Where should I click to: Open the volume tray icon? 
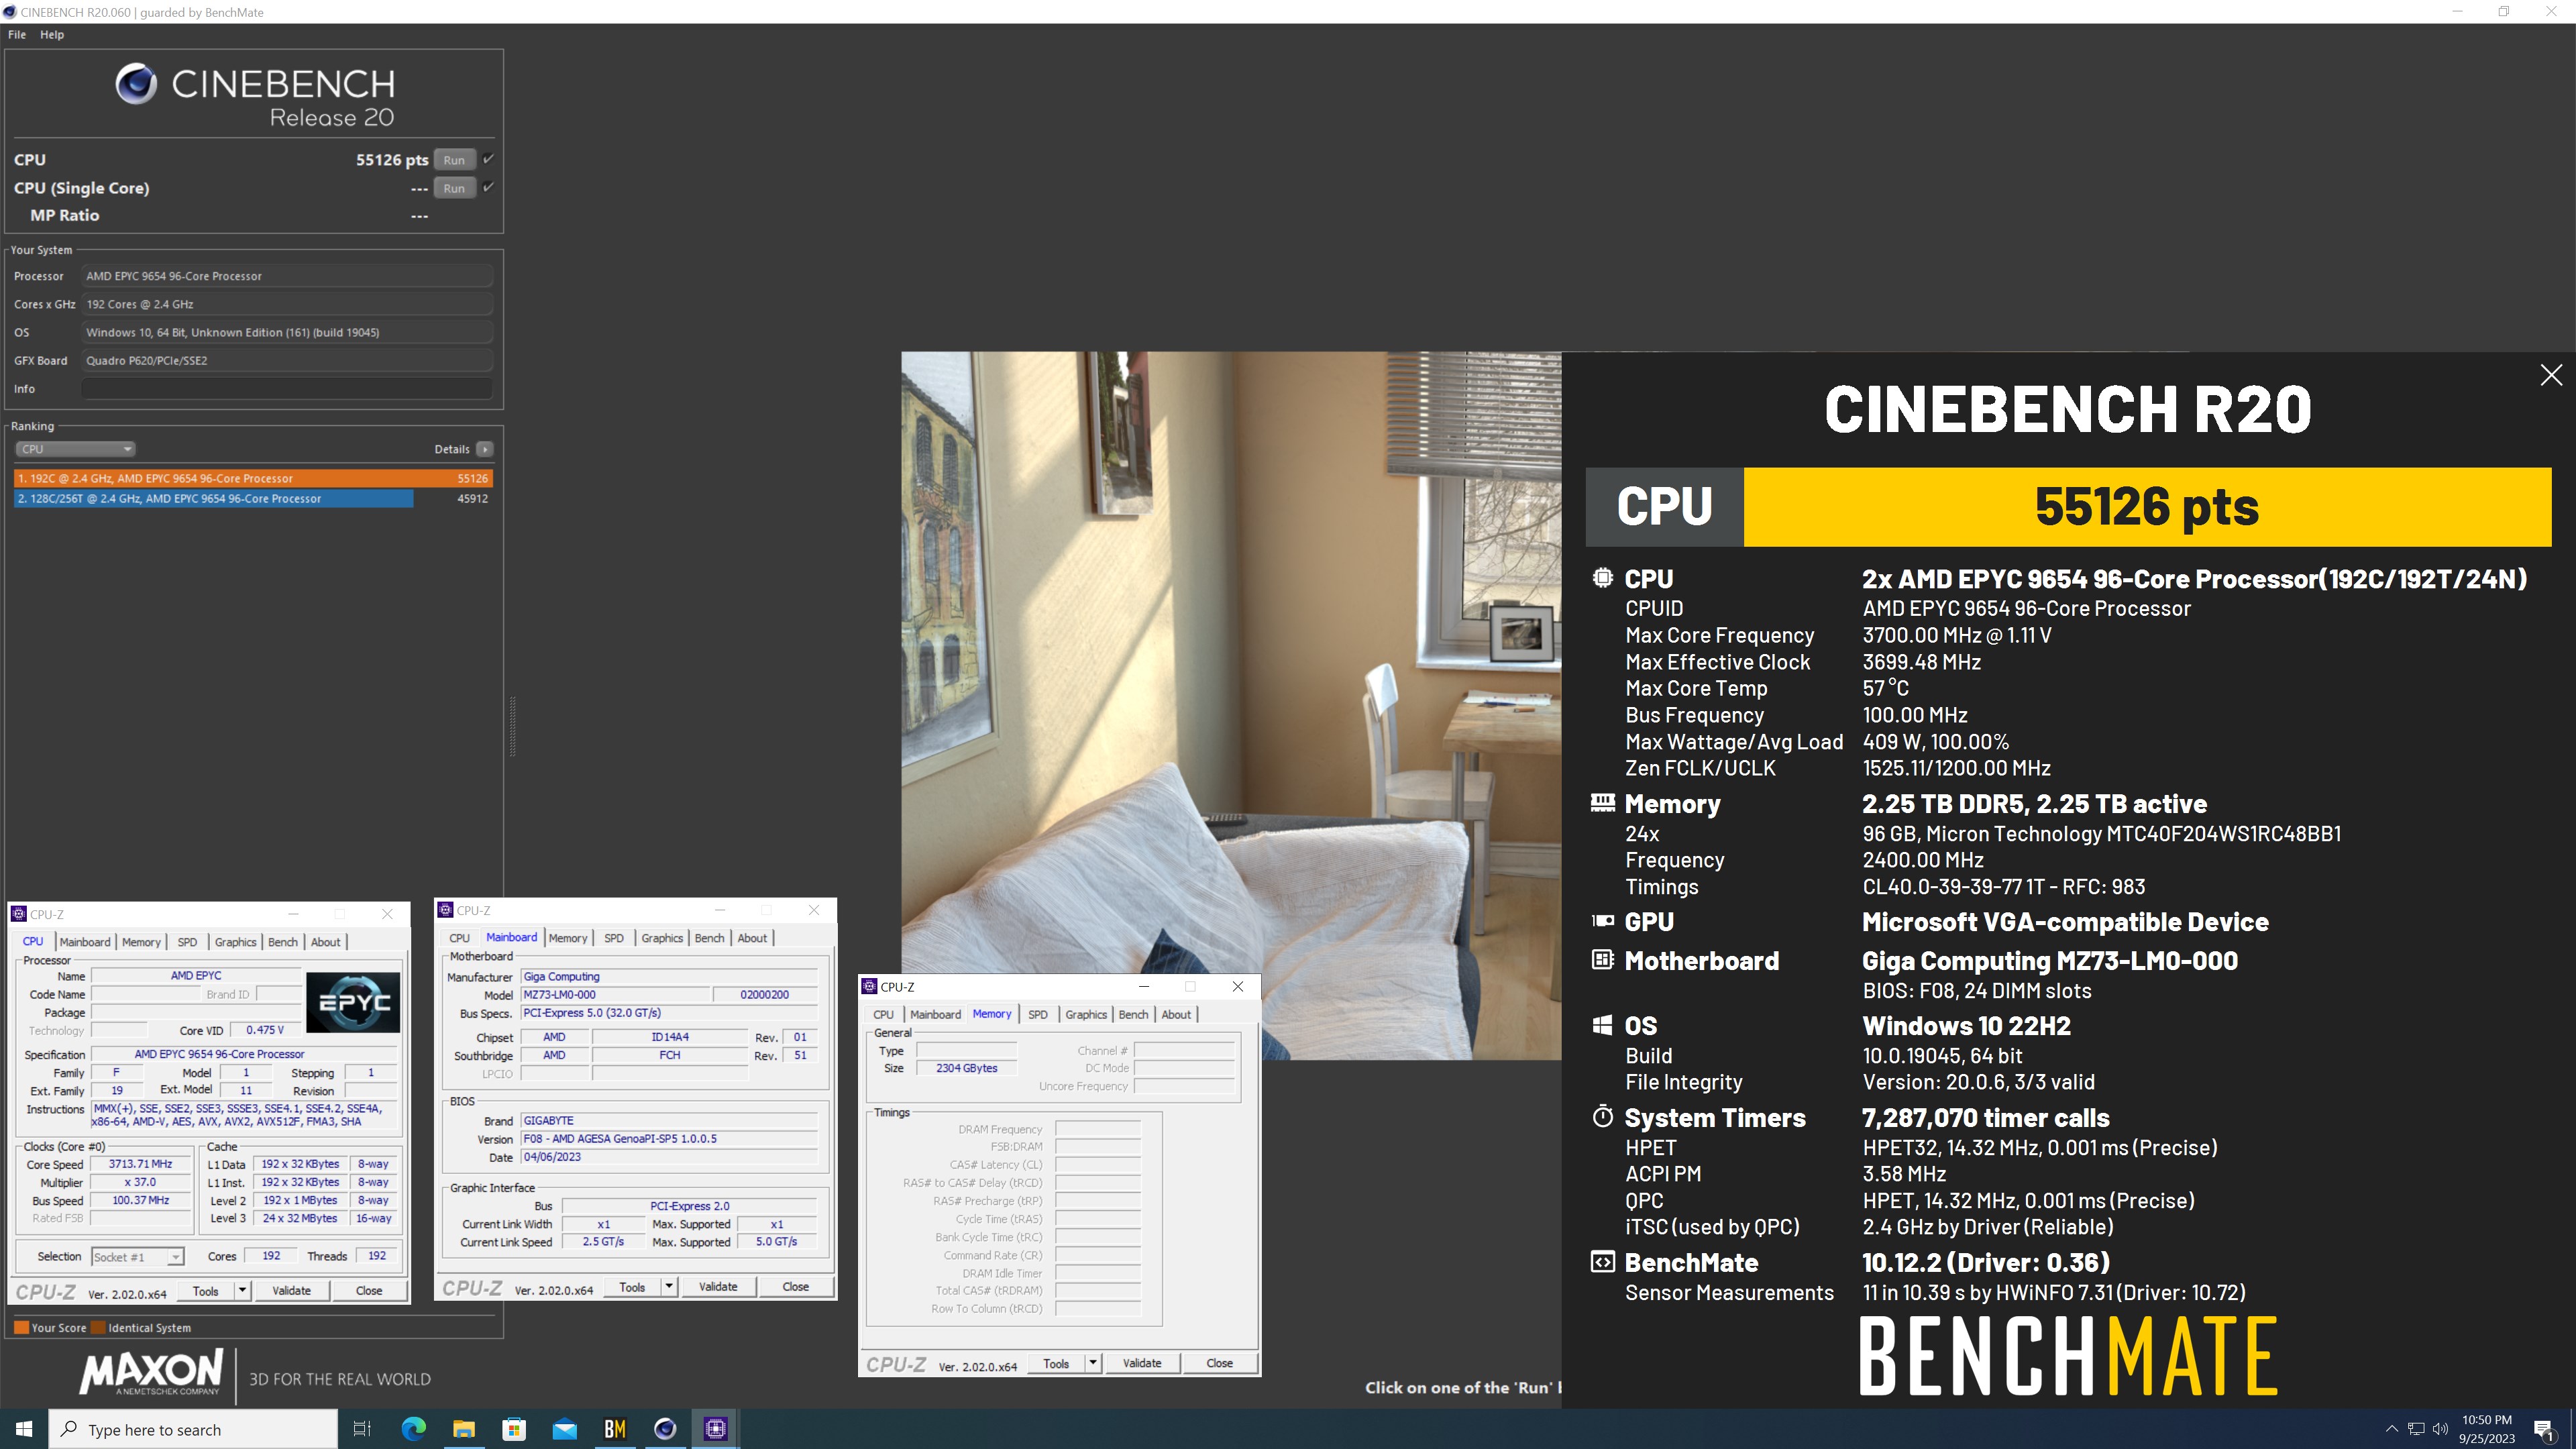2440,1429
